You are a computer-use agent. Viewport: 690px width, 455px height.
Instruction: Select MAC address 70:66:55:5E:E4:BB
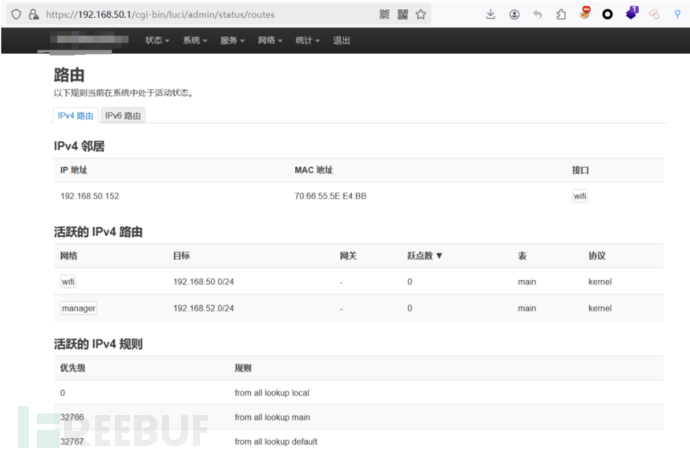pos(330,196)
